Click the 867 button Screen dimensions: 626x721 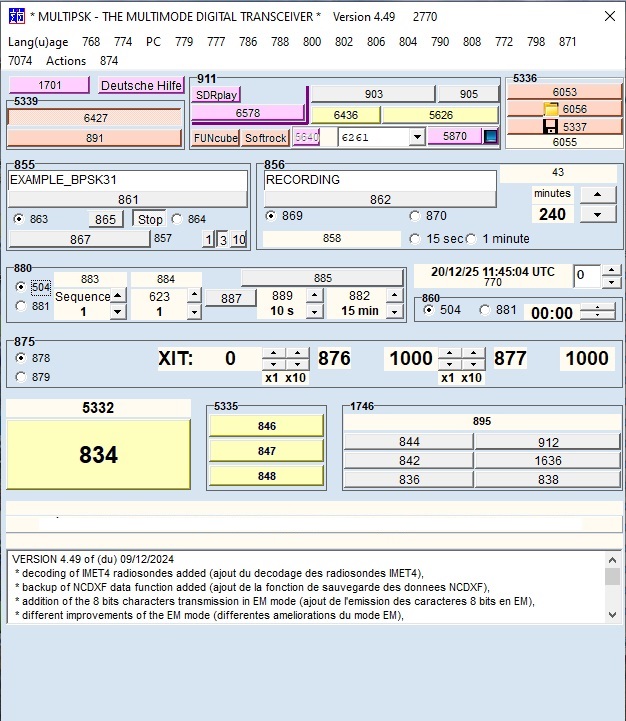tap(80, 239)
